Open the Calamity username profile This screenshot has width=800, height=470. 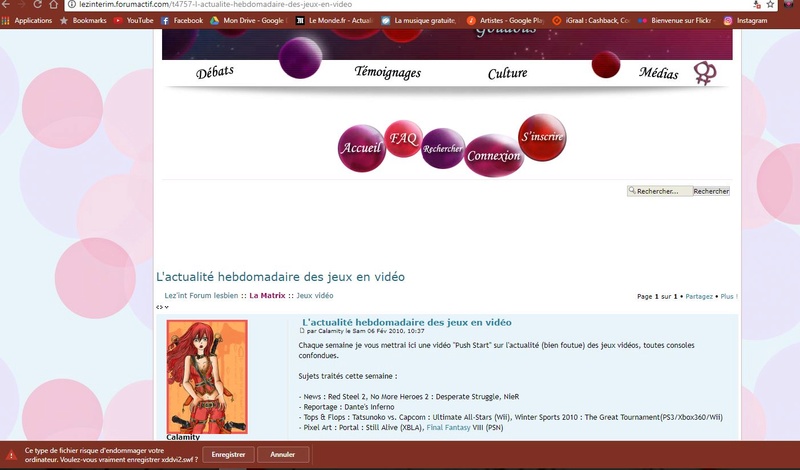(183, 437)
